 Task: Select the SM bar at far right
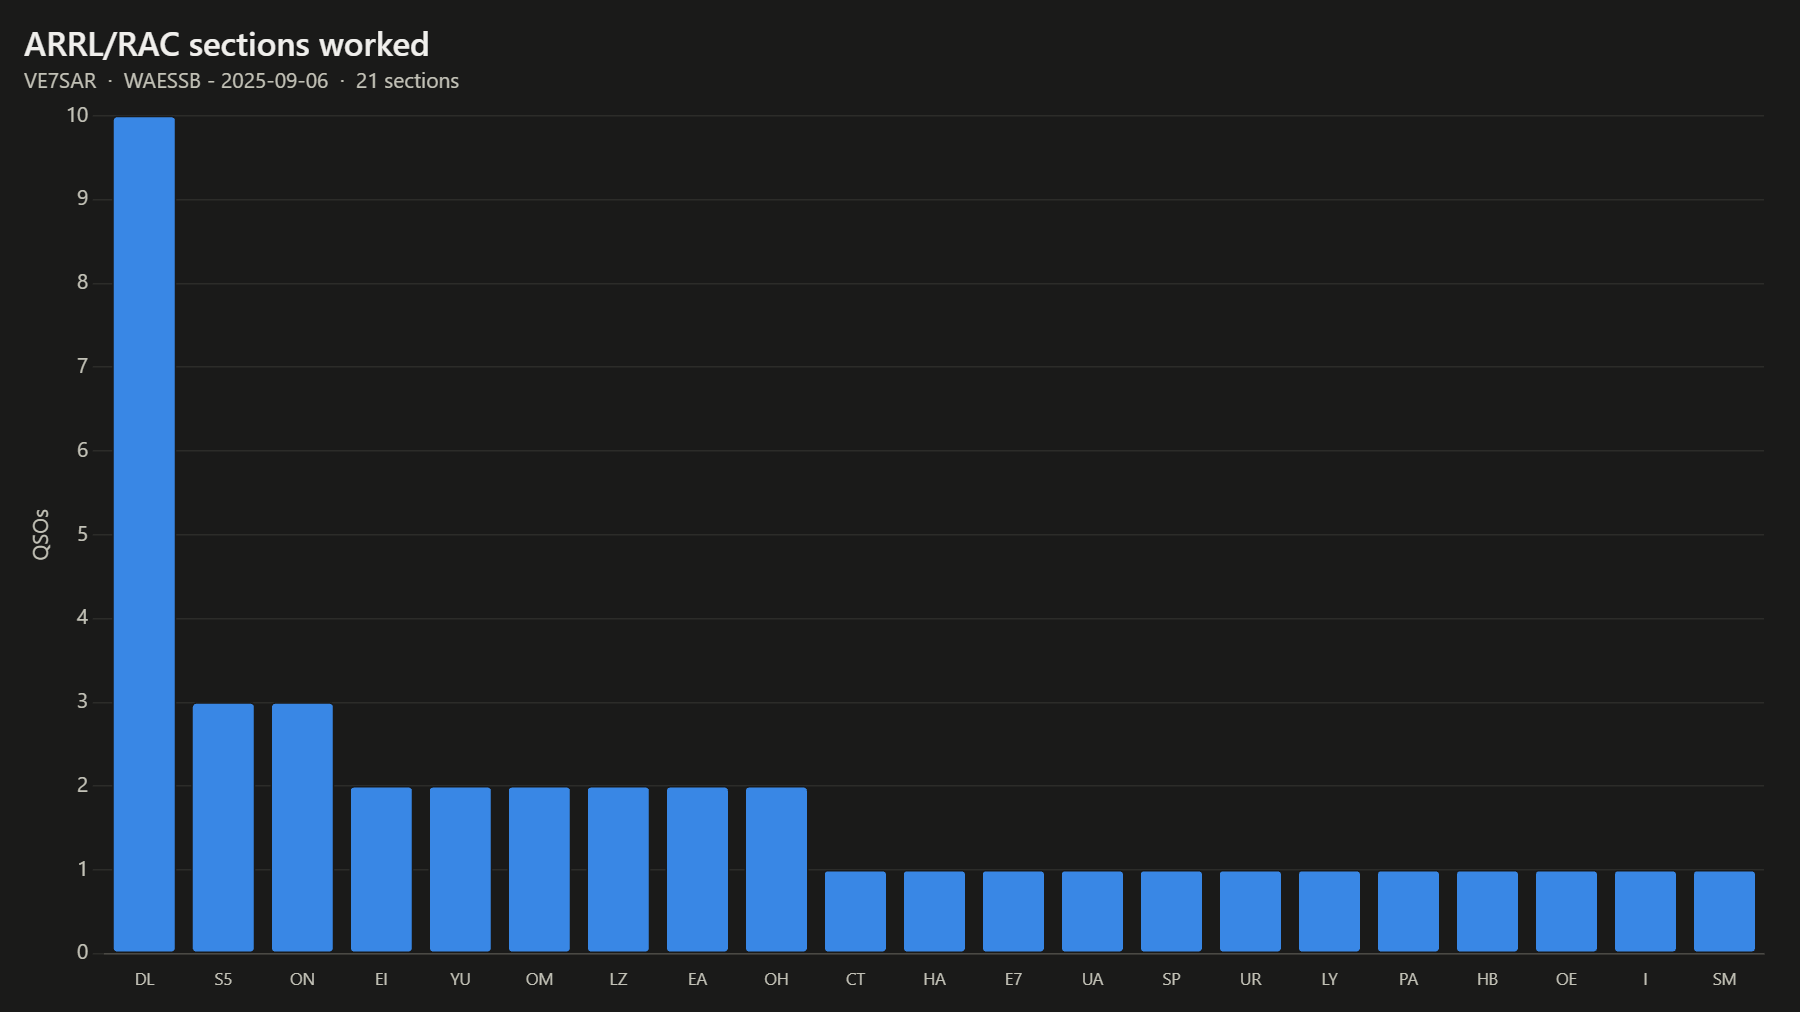tap(1724, 911)
